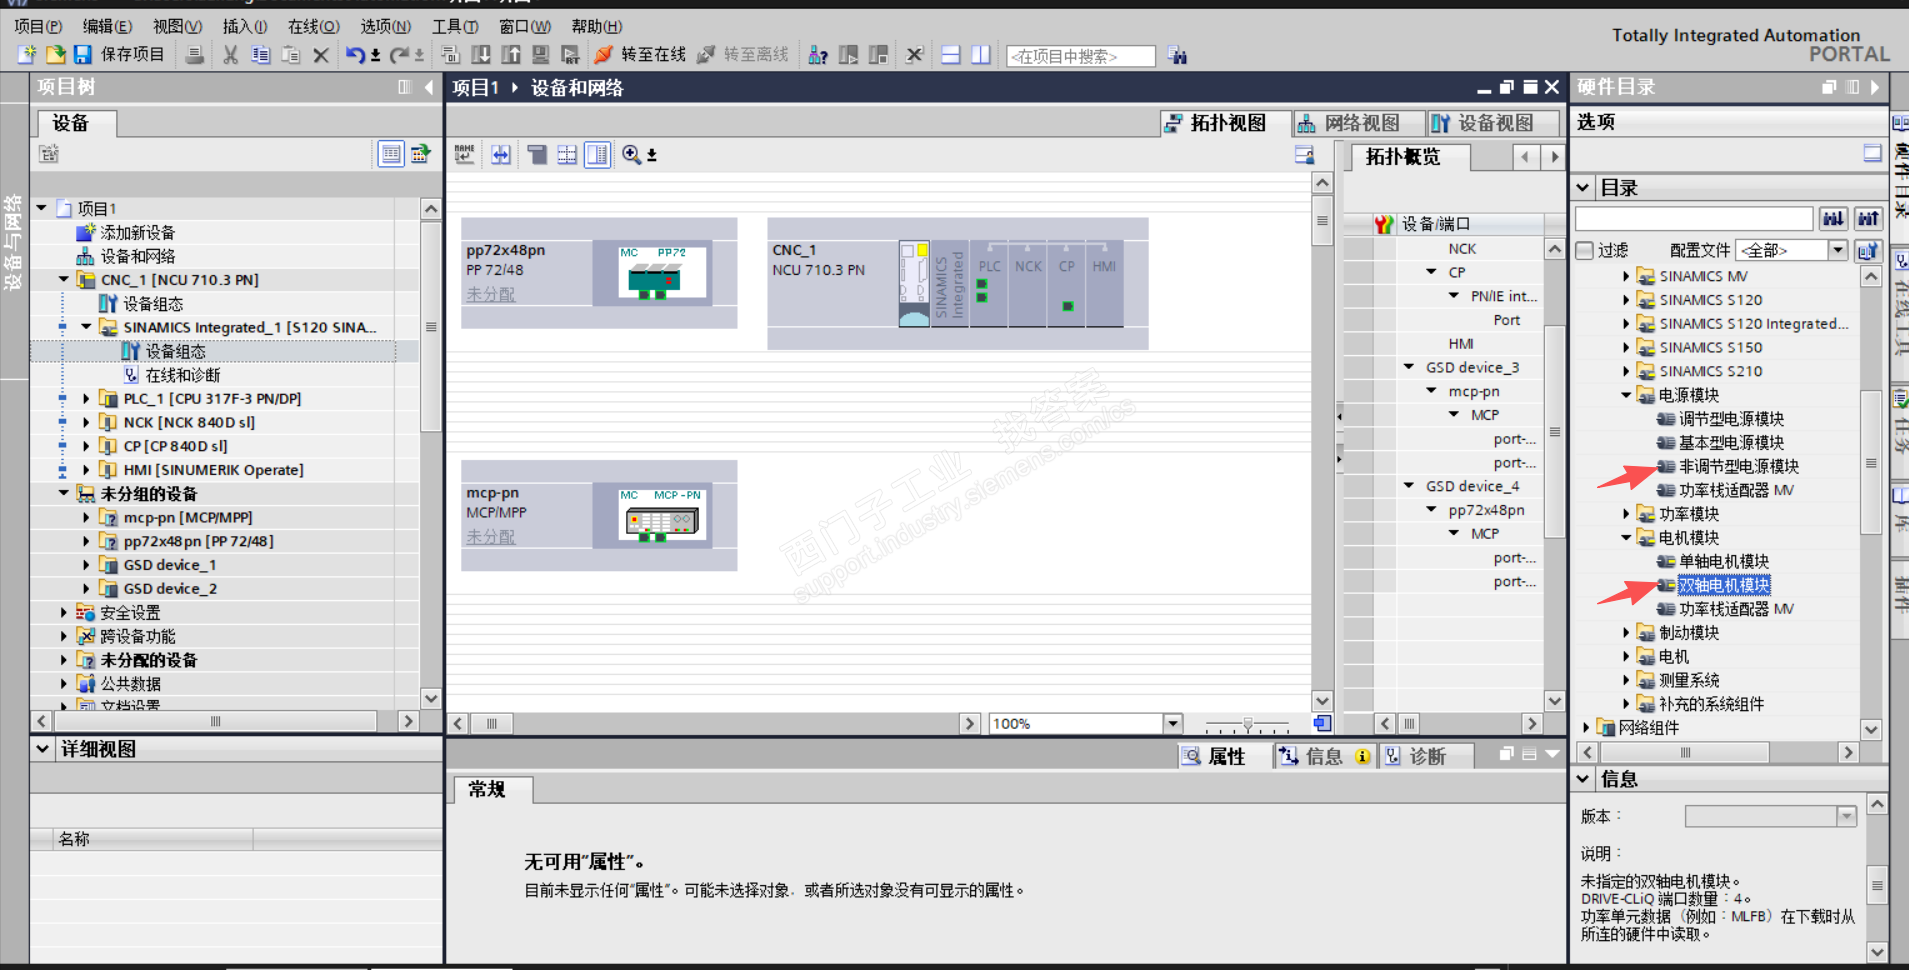Select 设备和网络 in the project tree
This screenshot has height=970, width=1909.
(x=138, y=256)
